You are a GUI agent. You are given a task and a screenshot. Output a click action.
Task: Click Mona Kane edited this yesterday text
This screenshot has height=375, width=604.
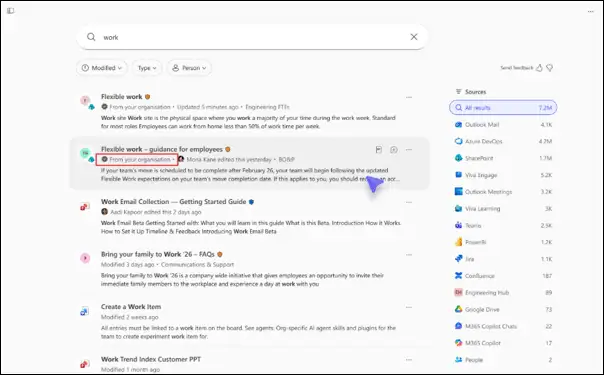pyautogui.click(x=229, y=159)
